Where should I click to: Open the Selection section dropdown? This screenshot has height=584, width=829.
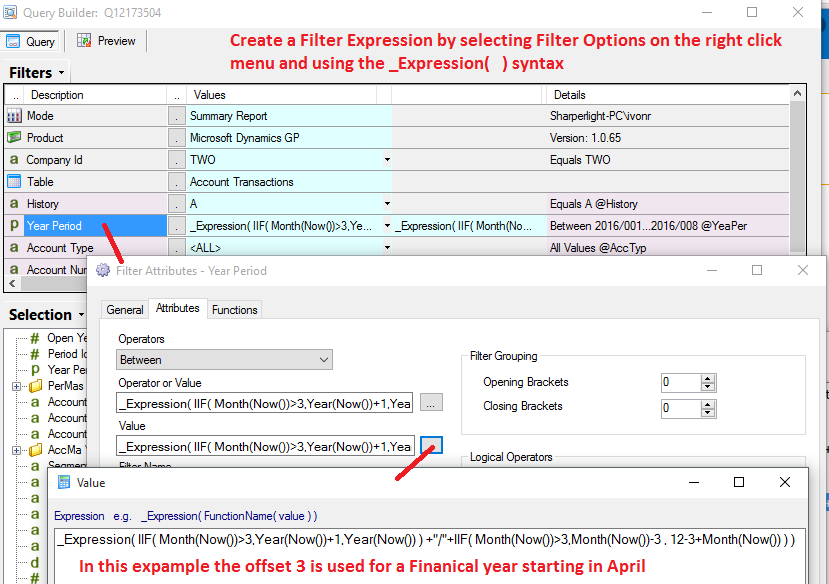(81, 314)
